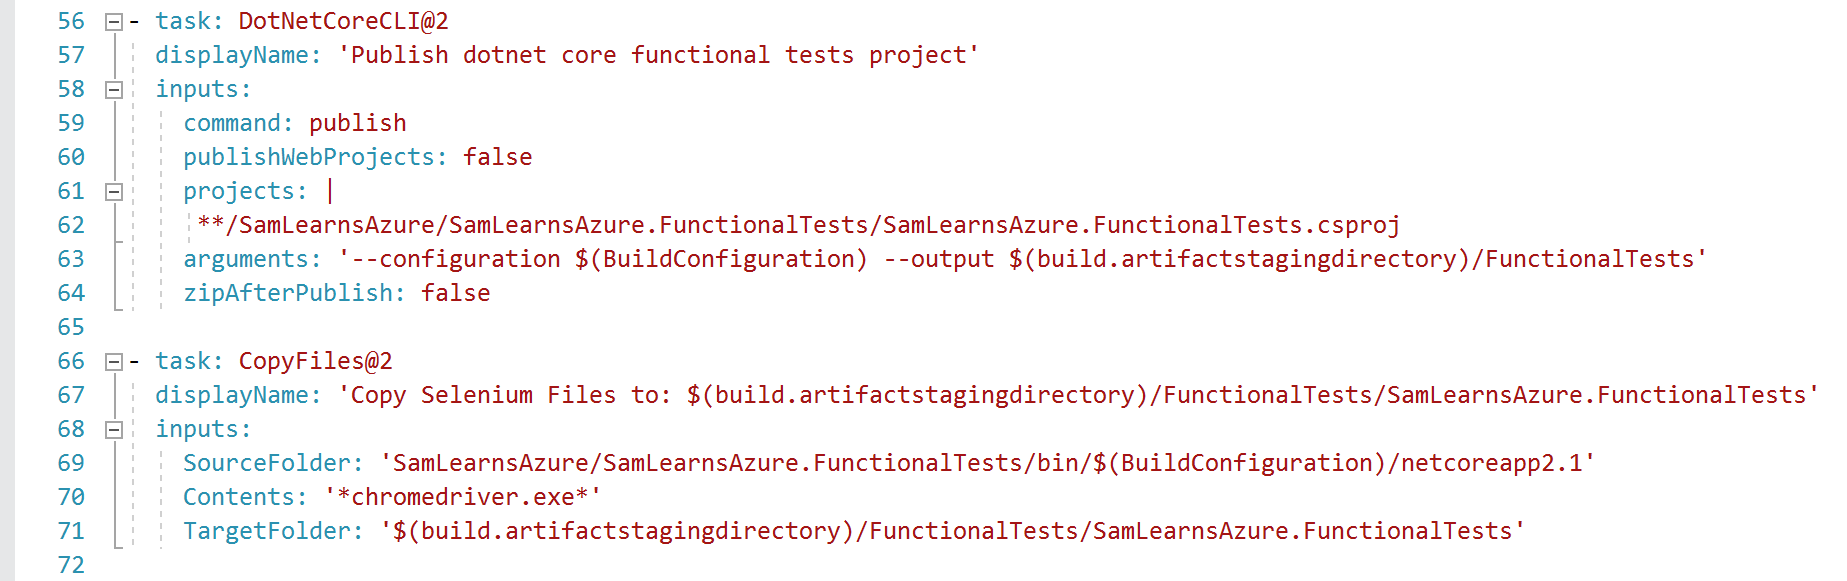Click the SourceFolder key
1847x581 pixels.
pyautogui.click(x=266, y=463)
